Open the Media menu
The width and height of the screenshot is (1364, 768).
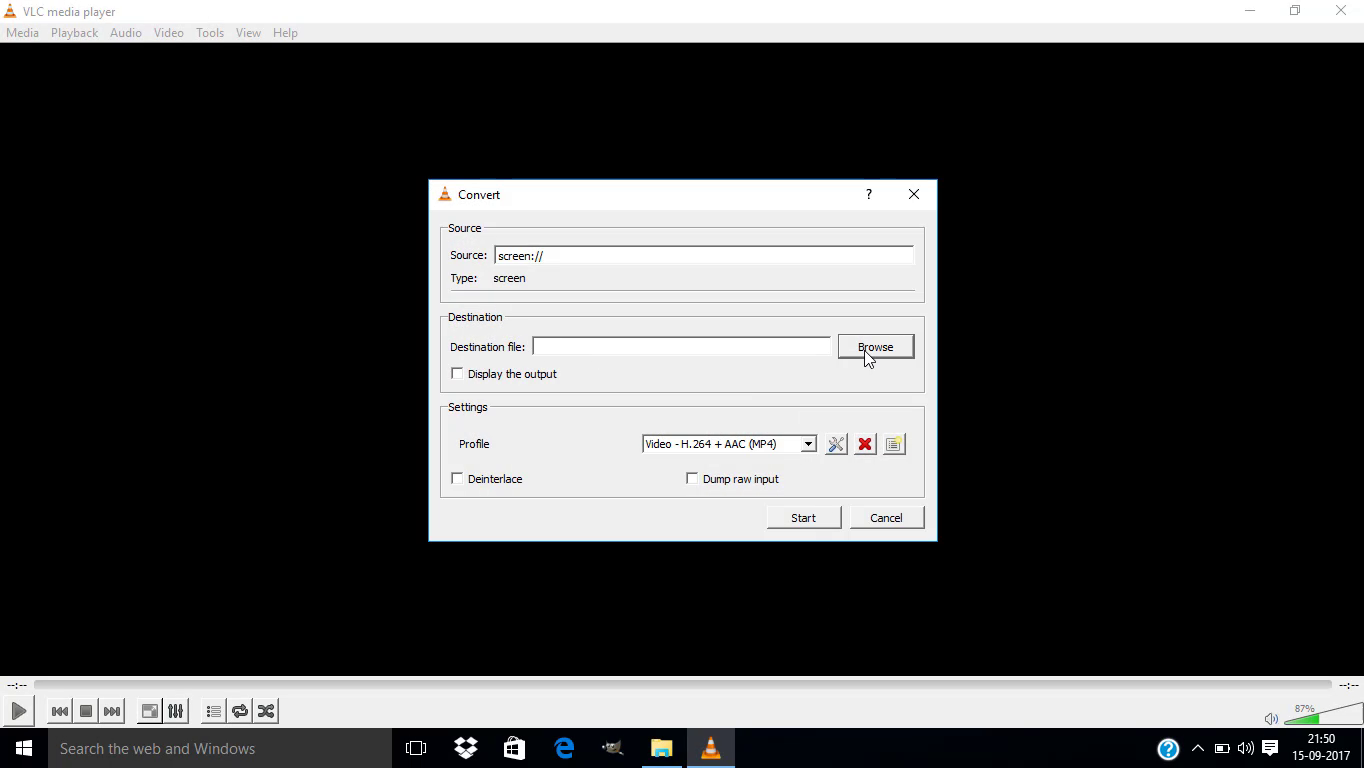point(22,32)
